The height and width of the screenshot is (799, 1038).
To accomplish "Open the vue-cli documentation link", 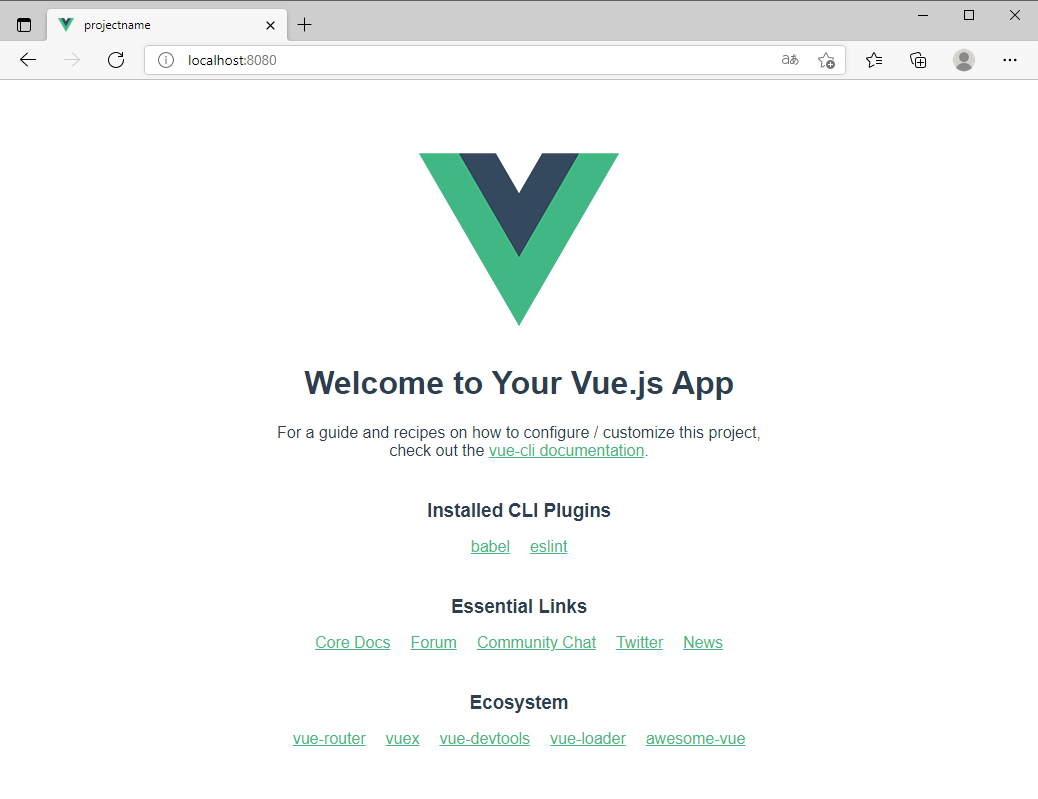I will (567, 451).
